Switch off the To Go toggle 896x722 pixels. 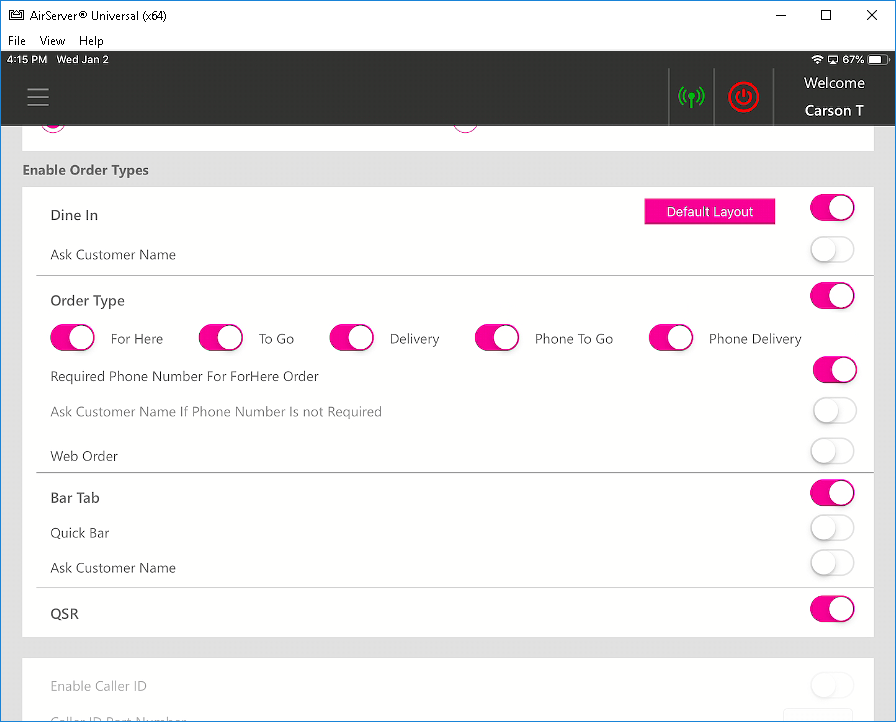tap(221, 338)
